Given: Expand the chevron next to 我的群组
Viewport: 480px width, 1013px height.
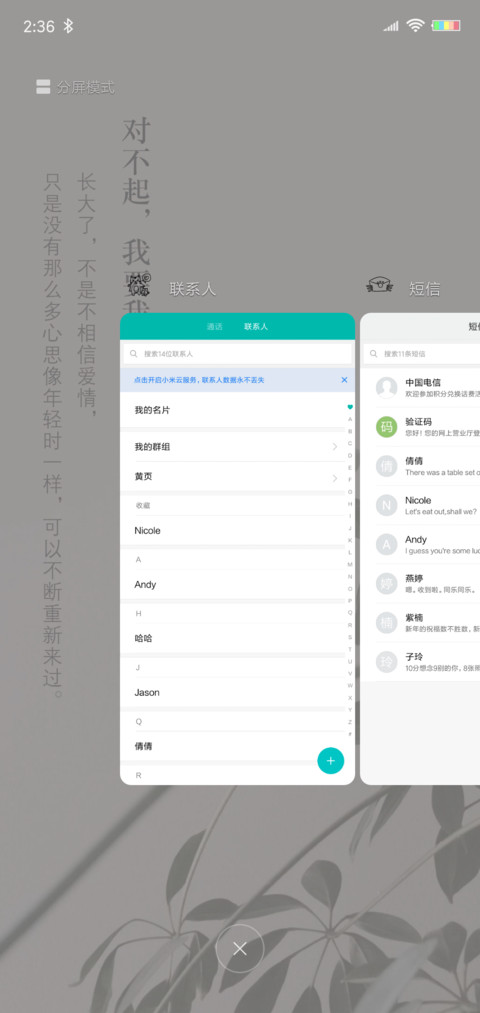Looking at the screenshot, I should pyautogui.click(x=335, y=446).
